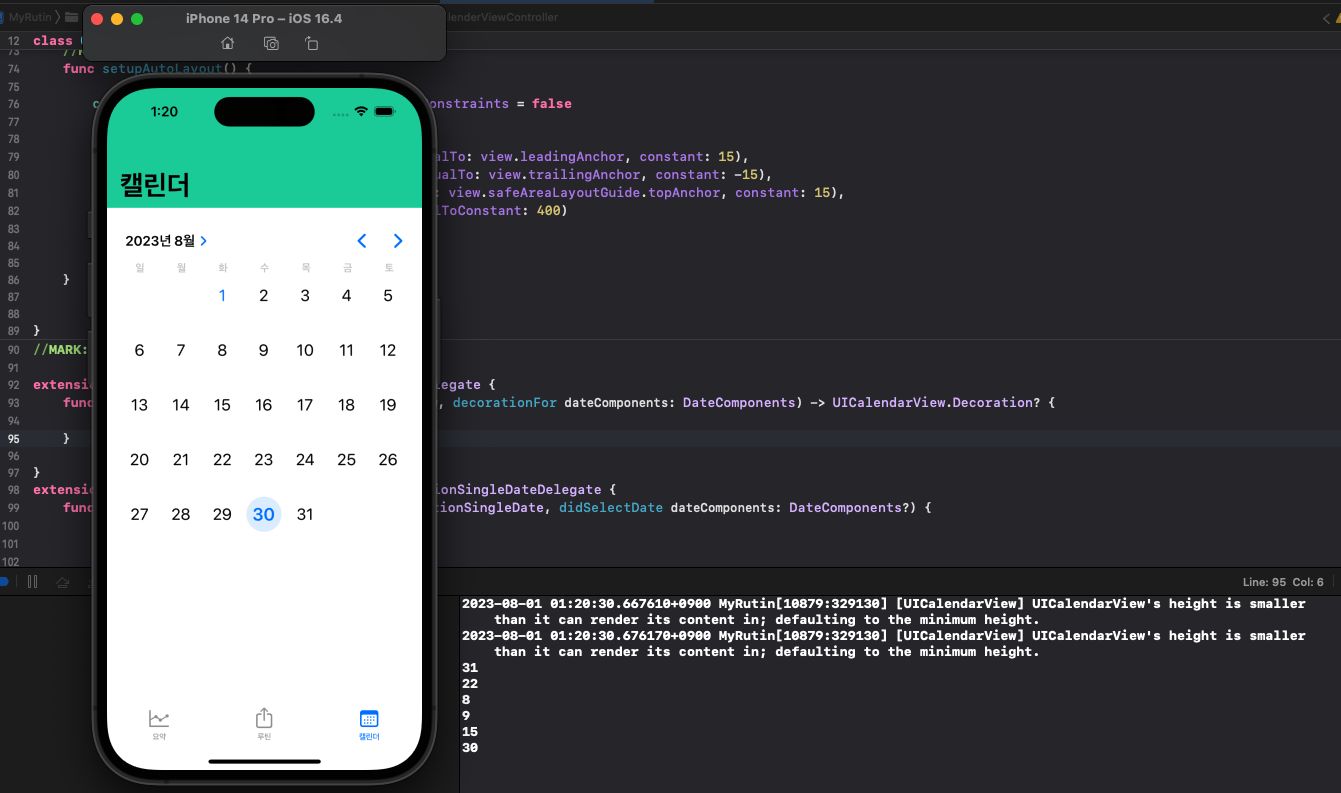Go to previous month in calendar
Viewport: 1341px width, 793px height.
(x=362, y=241)
